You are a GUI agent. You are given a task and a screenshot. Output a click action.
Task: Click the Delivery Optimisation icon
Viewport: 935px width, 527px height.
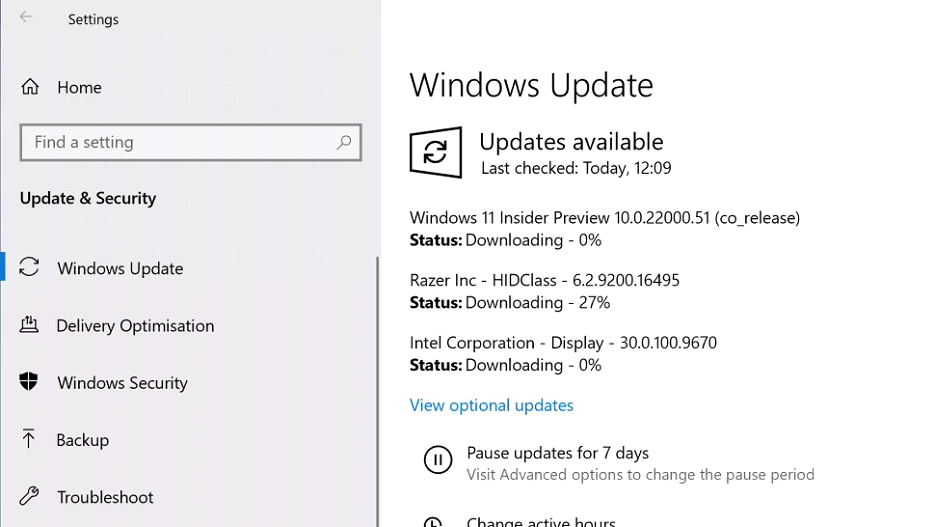coord(29,324)
